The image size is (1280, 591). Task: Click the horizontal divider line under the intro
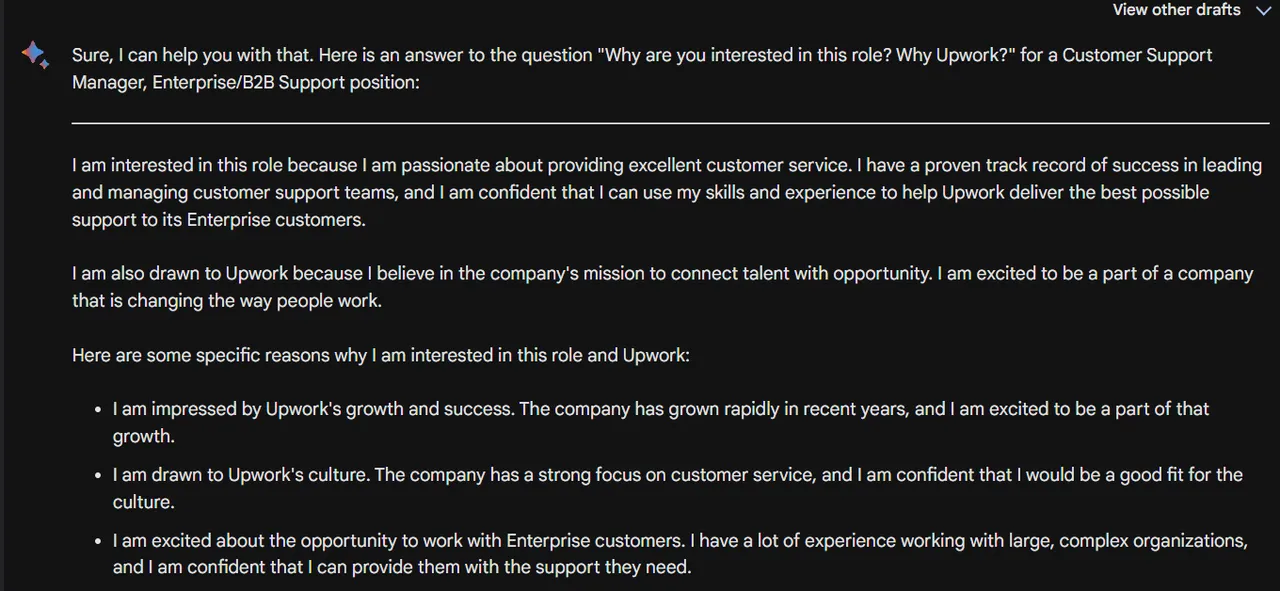click(x=670, y=123)
